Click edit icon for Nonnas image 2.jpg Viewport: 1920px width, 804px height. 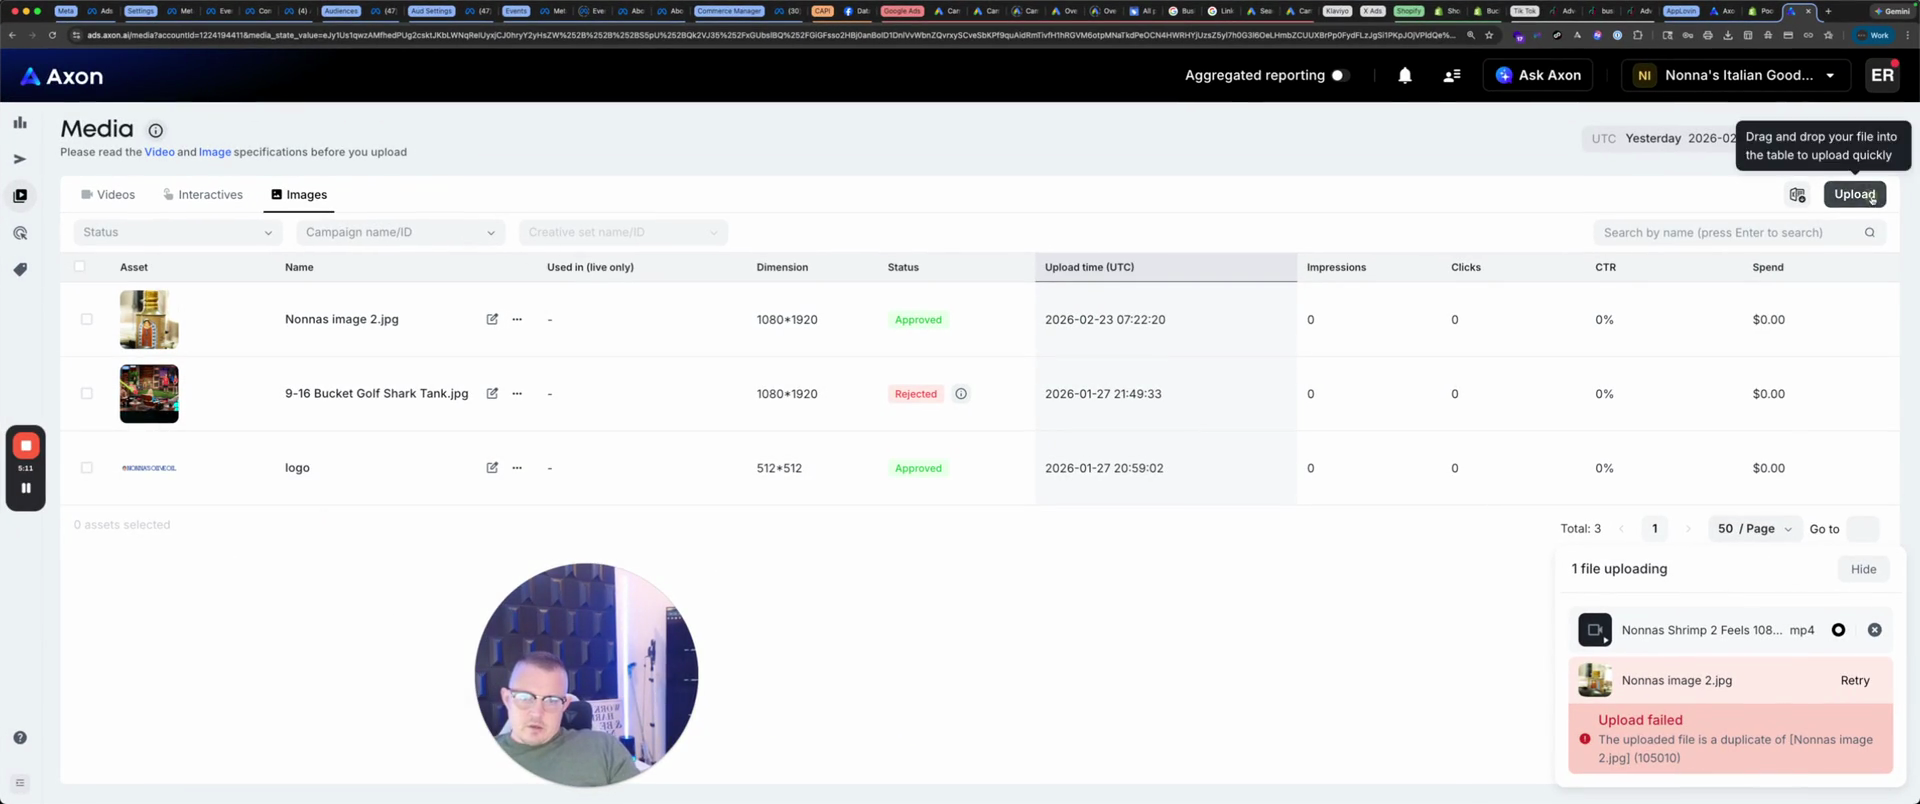coord(492,320)
